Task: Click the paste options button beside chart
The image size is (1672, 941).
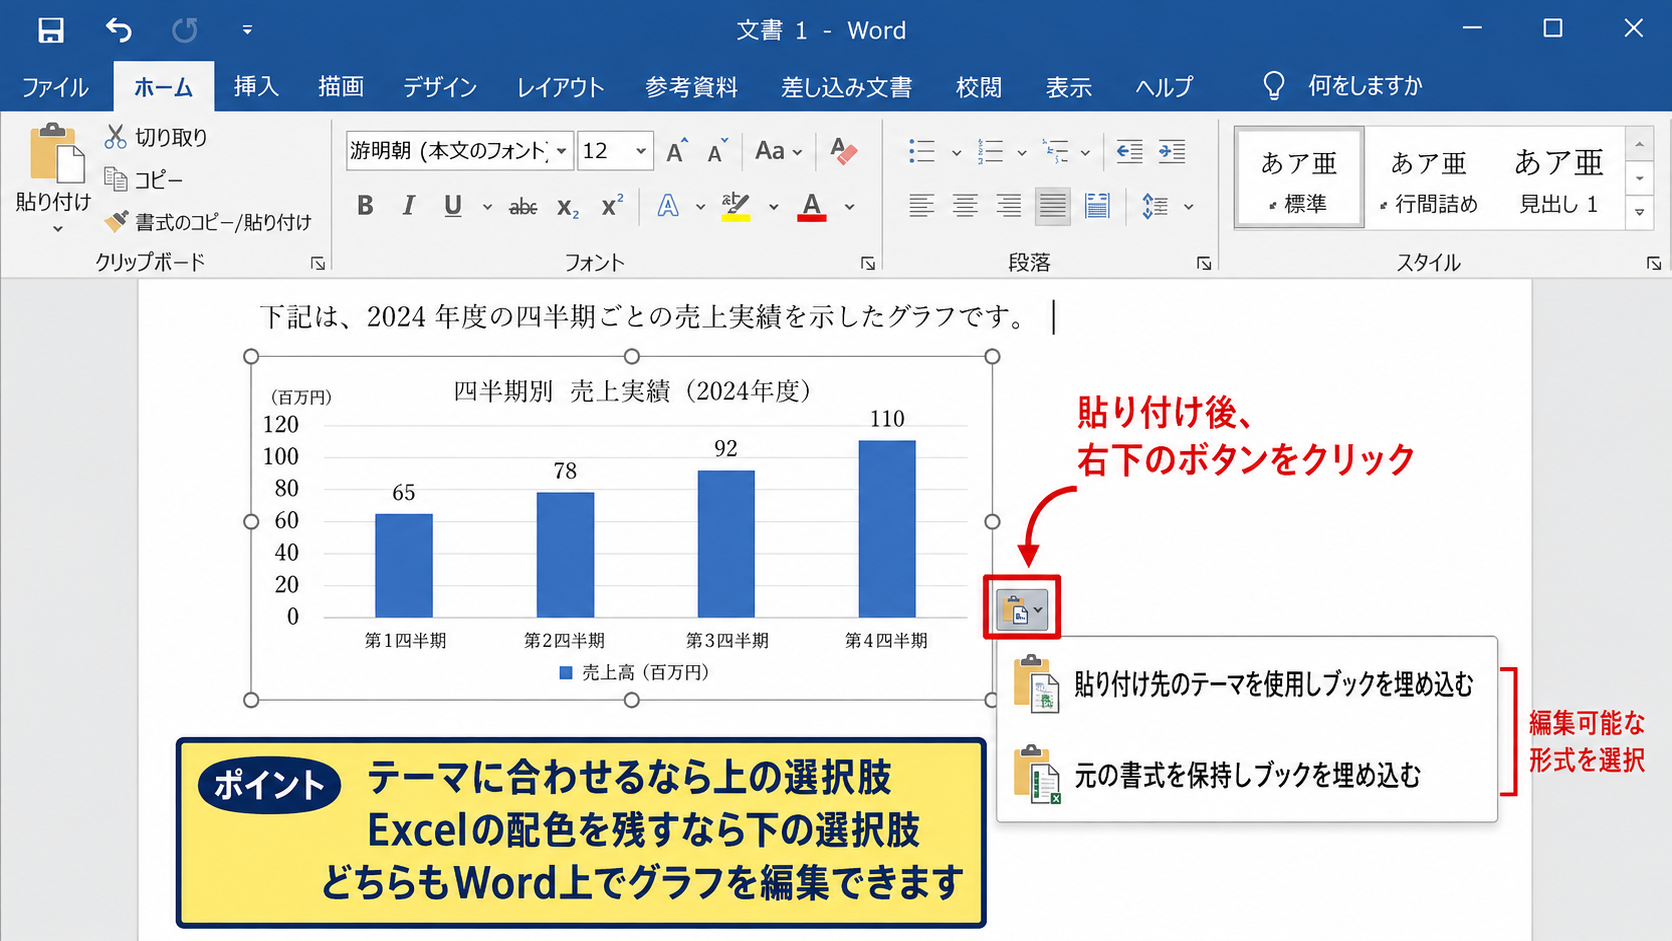Action: tap(1021, 608)
